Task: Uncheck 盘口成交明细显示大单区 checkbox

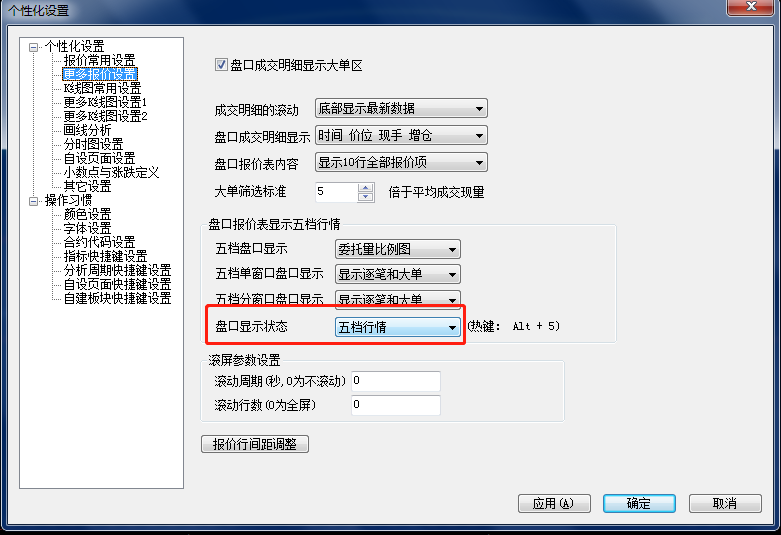Action: coord(221,65)
